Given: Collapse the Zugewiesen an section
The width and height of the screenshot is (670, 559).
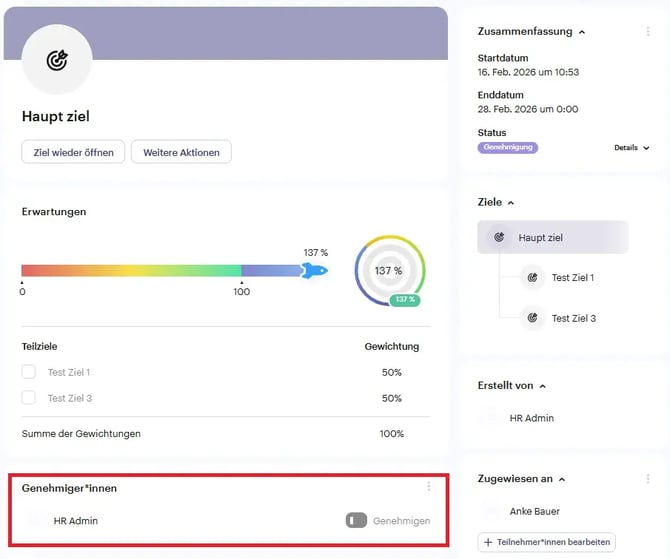Looking at the screenshot, I should 562,480.
